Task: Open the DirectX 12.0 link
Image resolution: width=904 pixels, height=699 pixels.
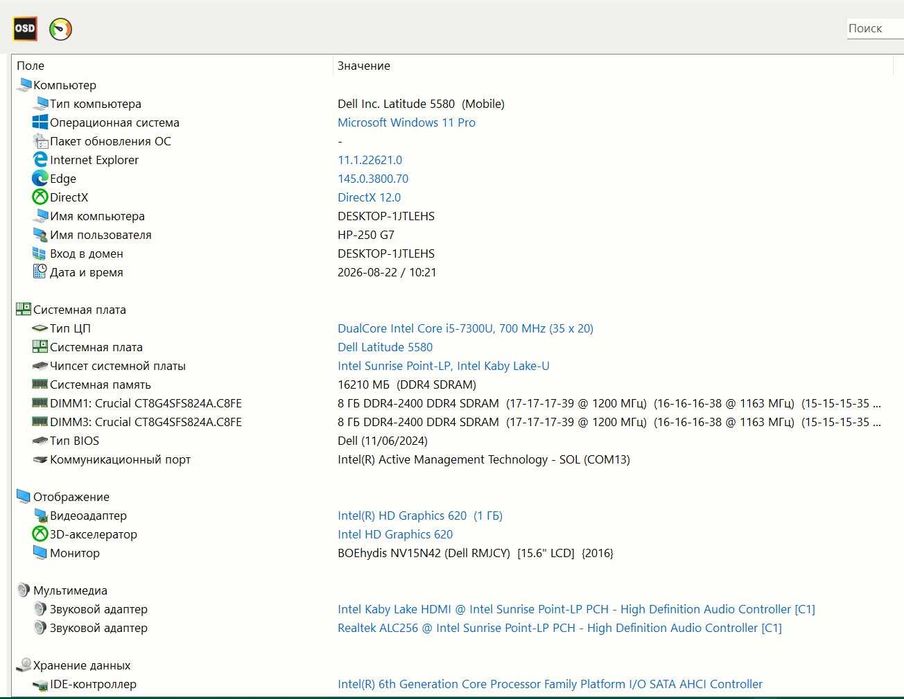Action: [369, 197]
